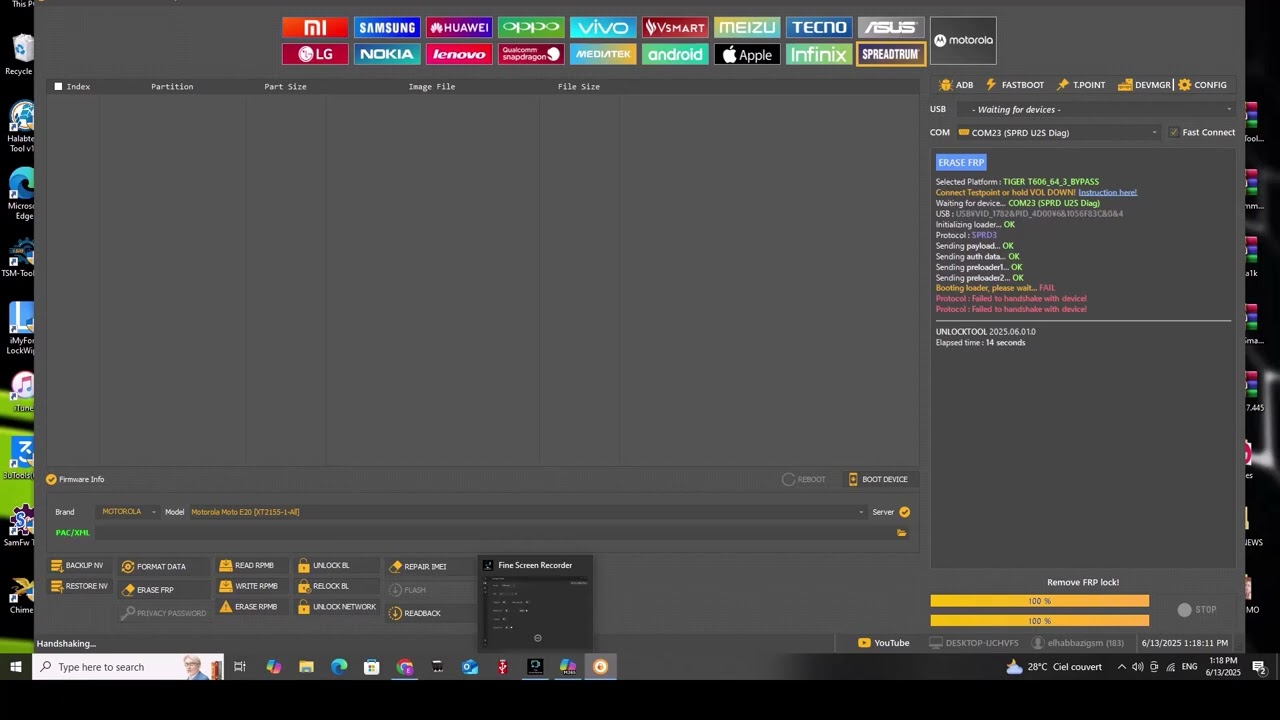Switch to the ADB tab
The width and height of the screenshot is (1280, 720).
(x=956, y=85)
